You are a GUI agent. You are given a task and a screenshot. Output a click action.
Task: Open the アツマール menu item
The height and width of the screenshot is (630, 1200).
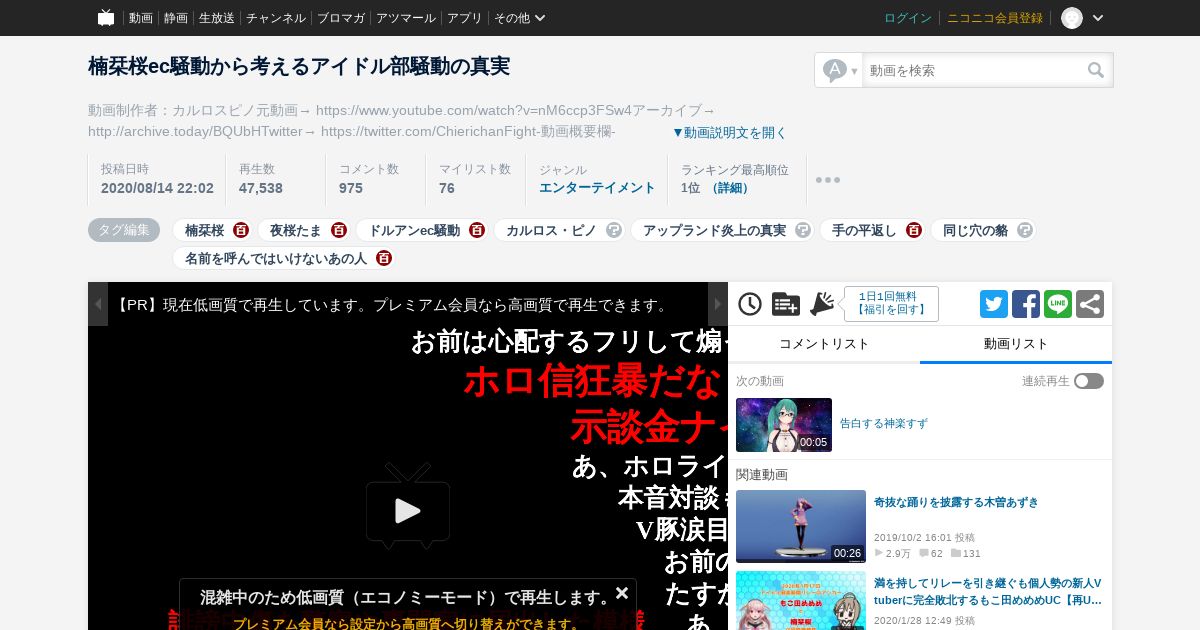(x=406, y=18)
